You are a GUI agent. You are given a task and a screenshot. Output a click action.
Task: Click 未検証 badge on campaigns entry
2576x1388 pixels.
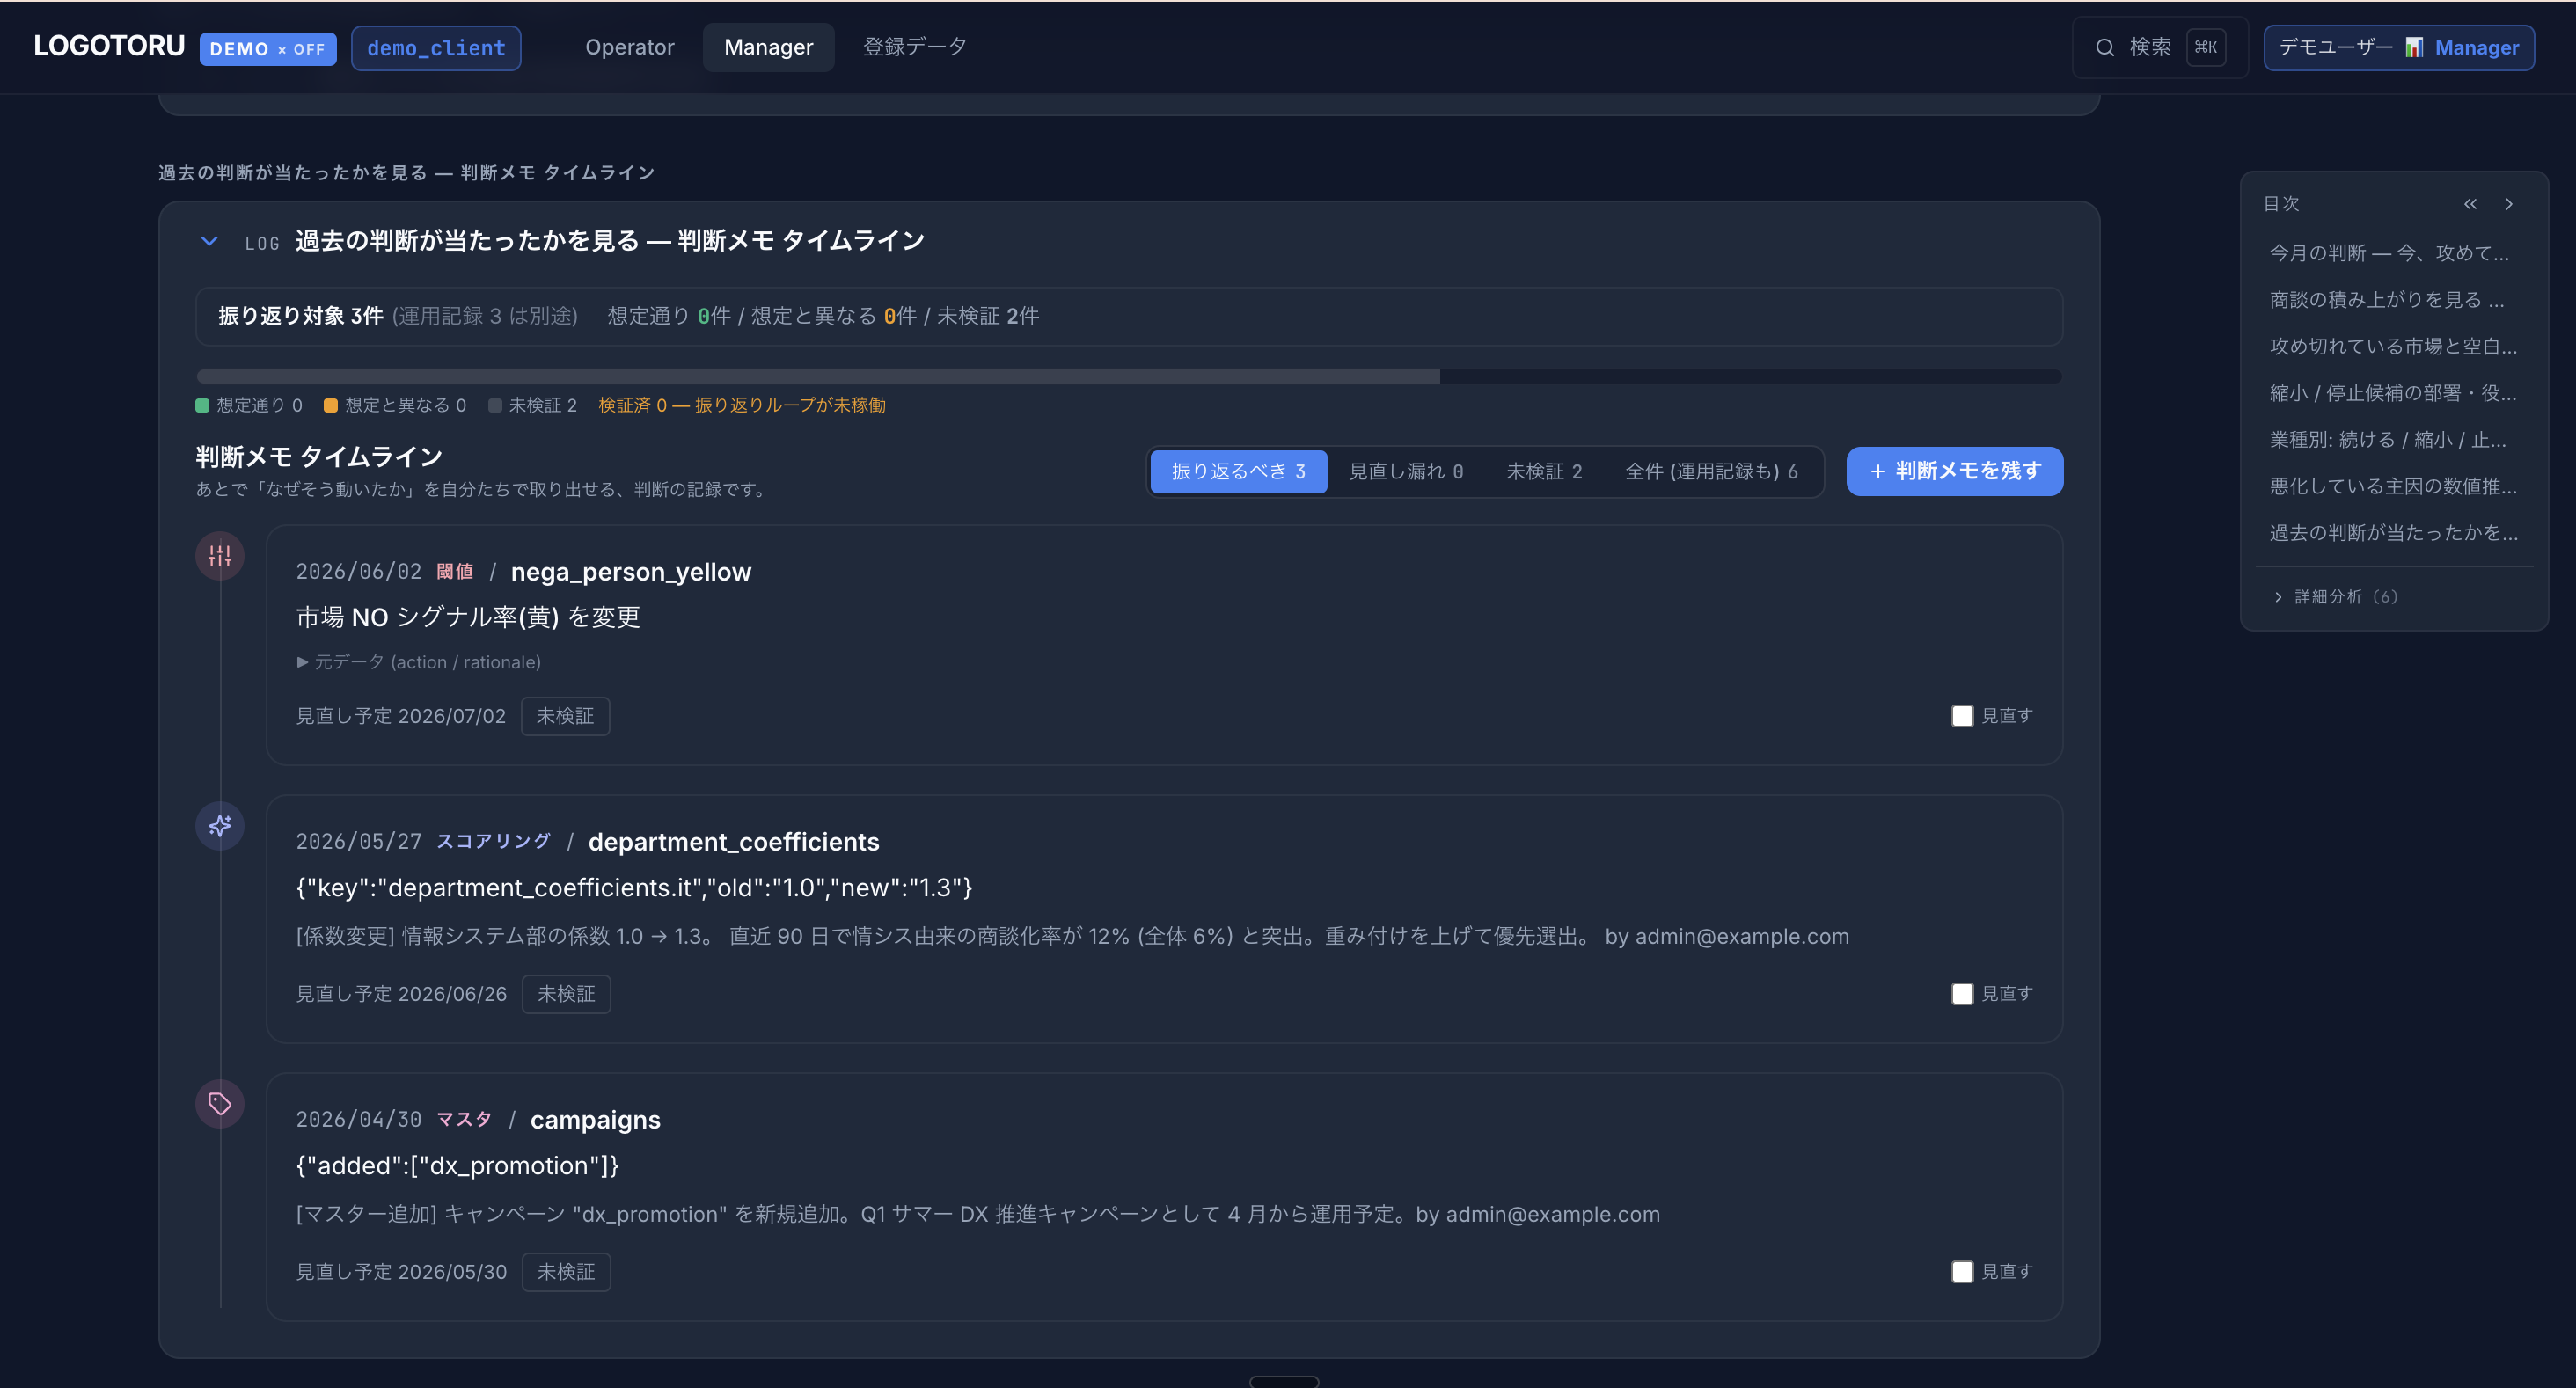tap(566, 1272)
